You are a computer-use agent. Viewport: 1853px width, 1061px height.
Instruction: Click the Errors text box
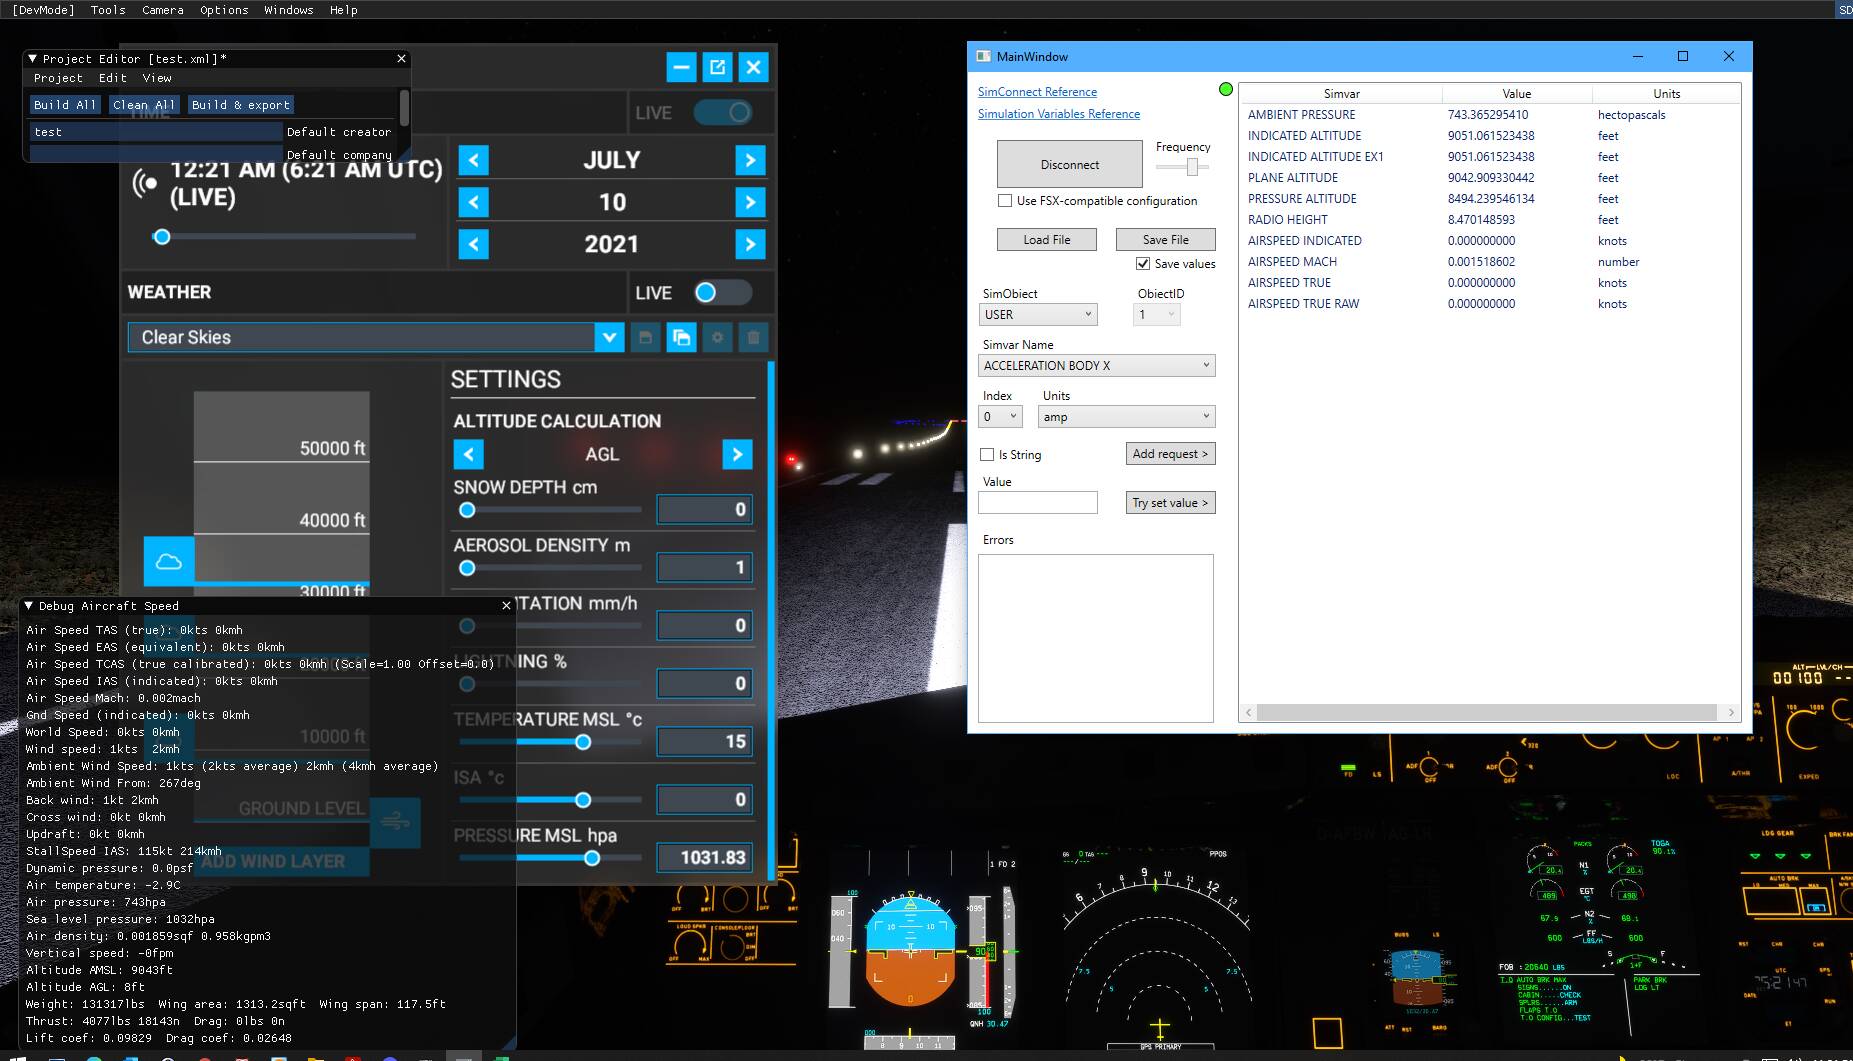pos(1096,638)
